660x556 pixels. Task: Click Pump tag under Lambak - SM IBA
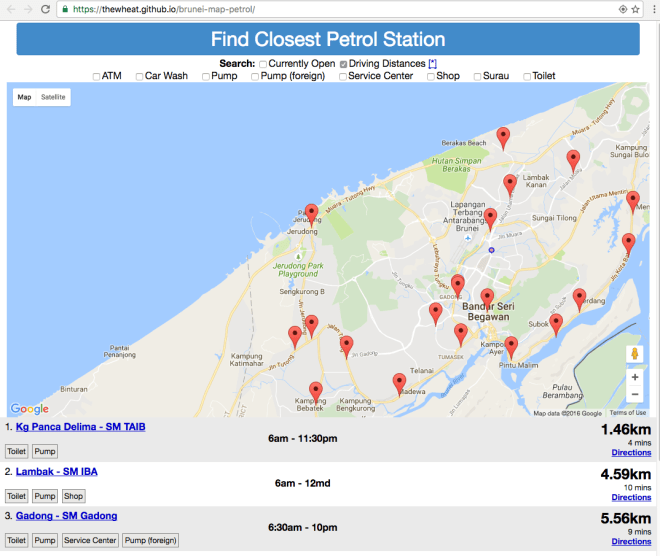[45, 496]
